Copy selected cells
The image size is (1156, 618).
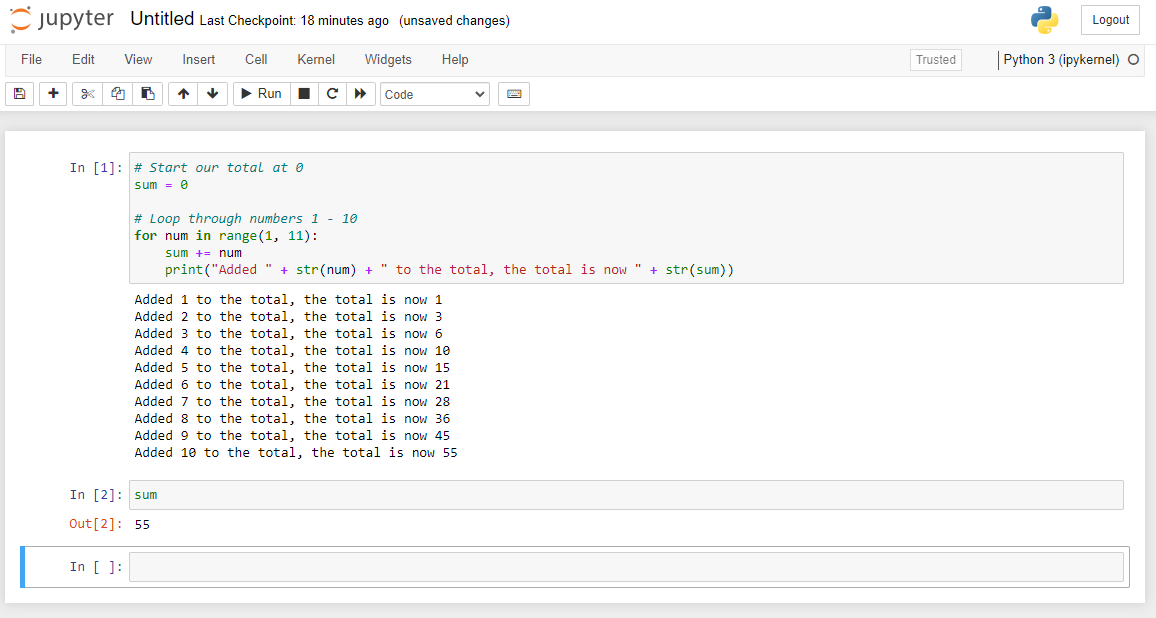click(x=118, y=94)
